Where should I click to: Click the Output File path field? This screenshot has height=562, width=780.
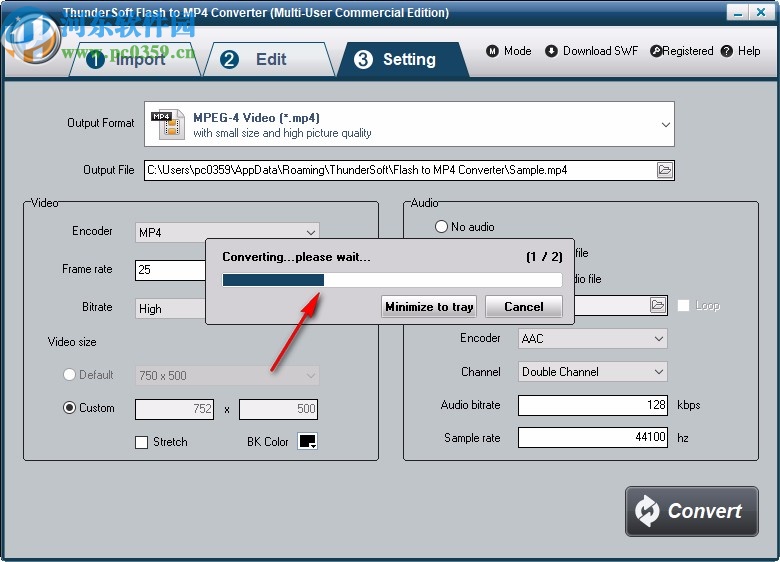400,170
